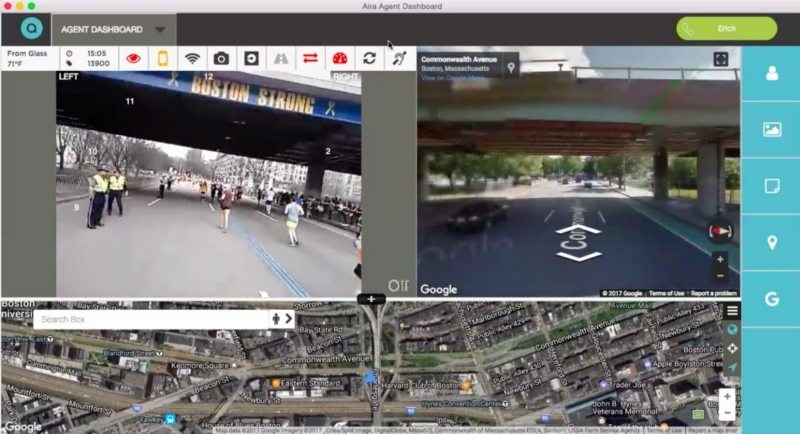800x434 pixels.
Task: Click the red speedometer icon
Action: click(x=340, y=59)
